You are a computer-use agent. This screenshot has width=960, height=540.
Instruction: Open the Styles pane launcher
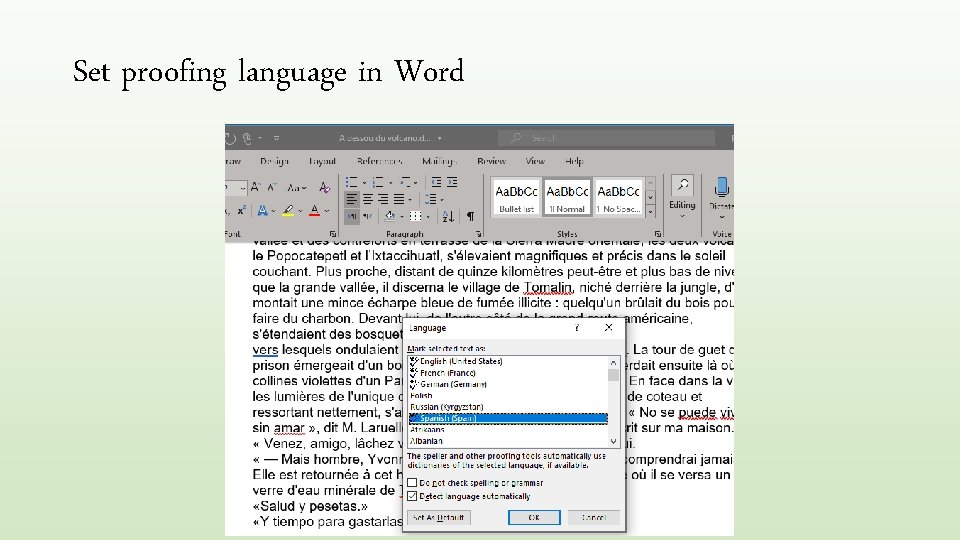coord(658,234)
